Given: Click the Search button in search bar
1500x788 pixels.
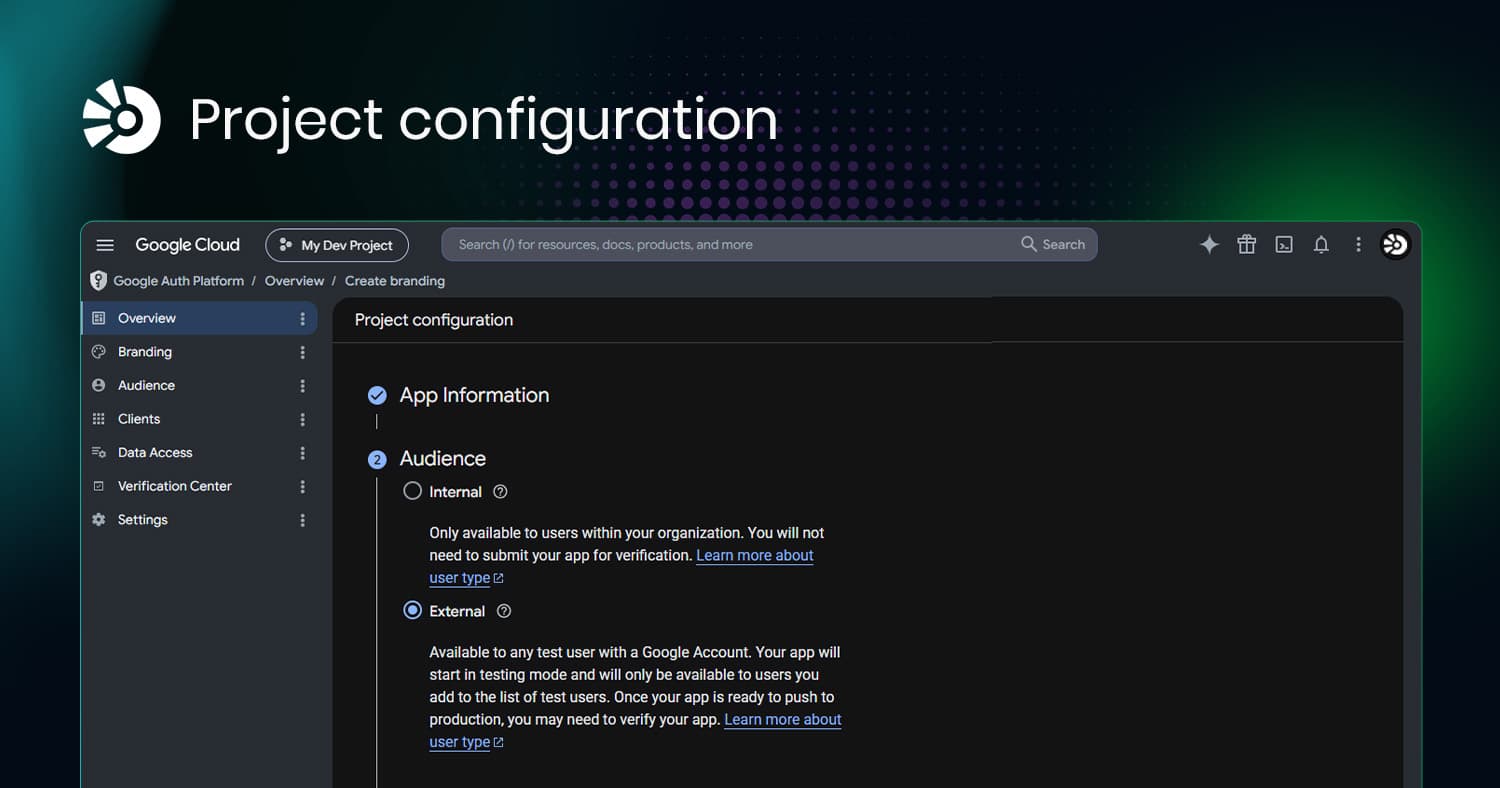Looking at the screenshot, I should click(1053, 245).
